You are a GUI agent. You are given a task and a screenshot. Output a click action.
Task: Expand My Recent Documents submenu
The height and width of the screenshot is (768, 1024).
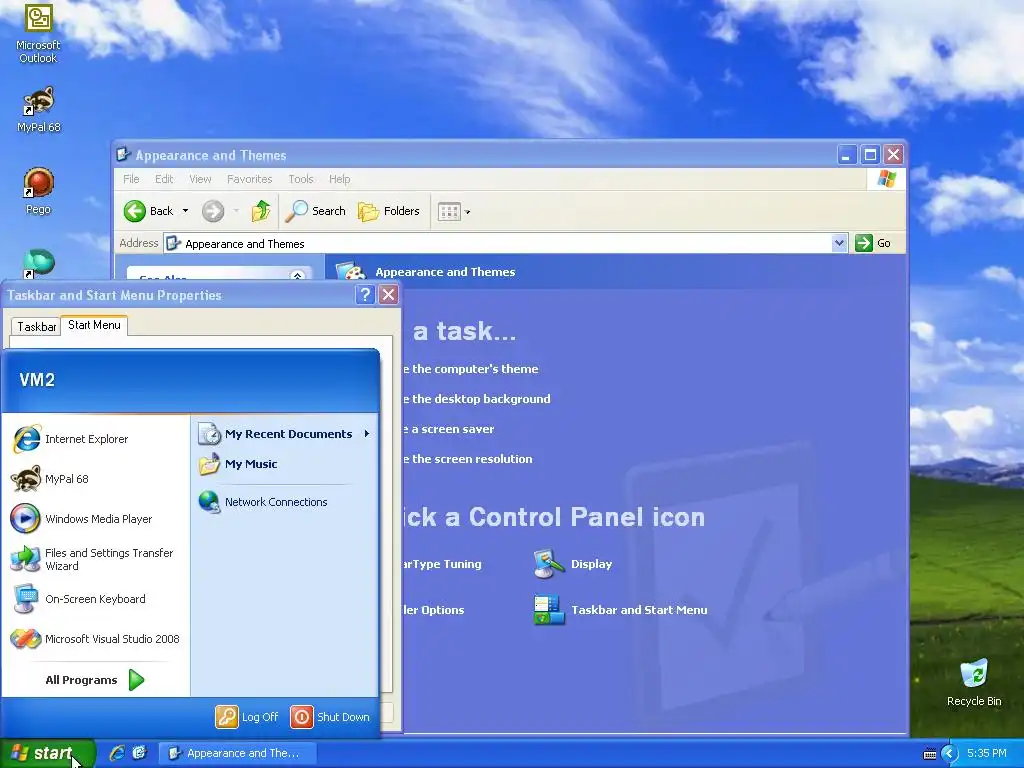(285, 434)
